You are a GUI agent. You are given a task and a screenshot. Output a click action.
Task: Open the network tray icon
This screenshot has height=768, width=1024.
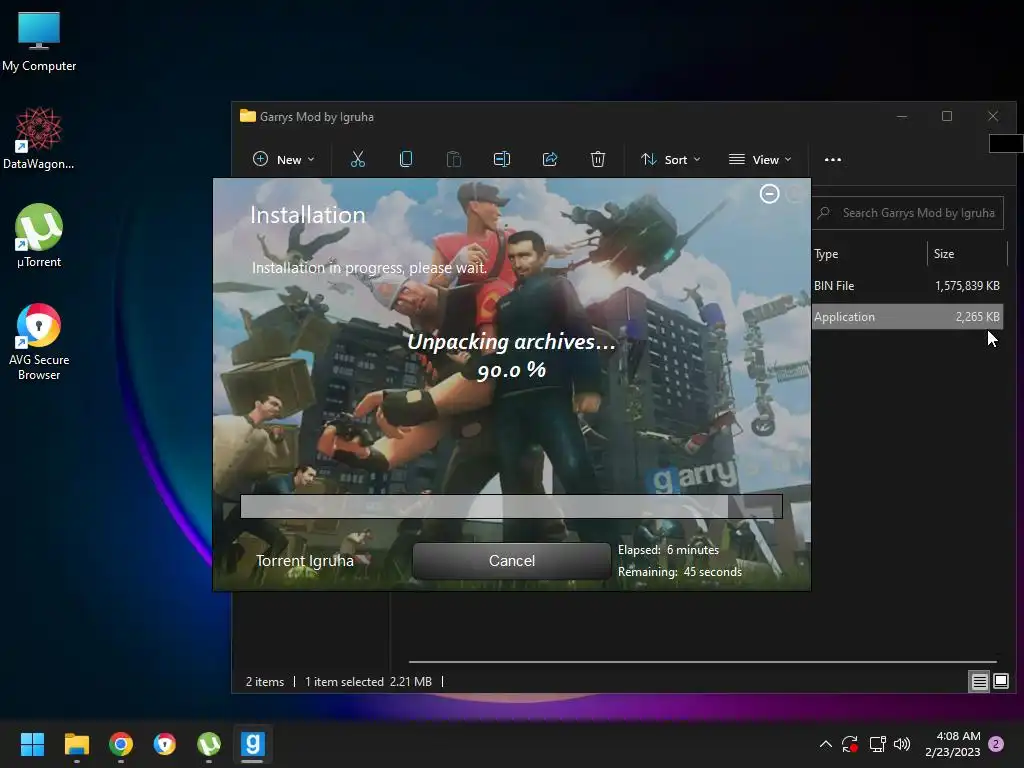(877, 744)
